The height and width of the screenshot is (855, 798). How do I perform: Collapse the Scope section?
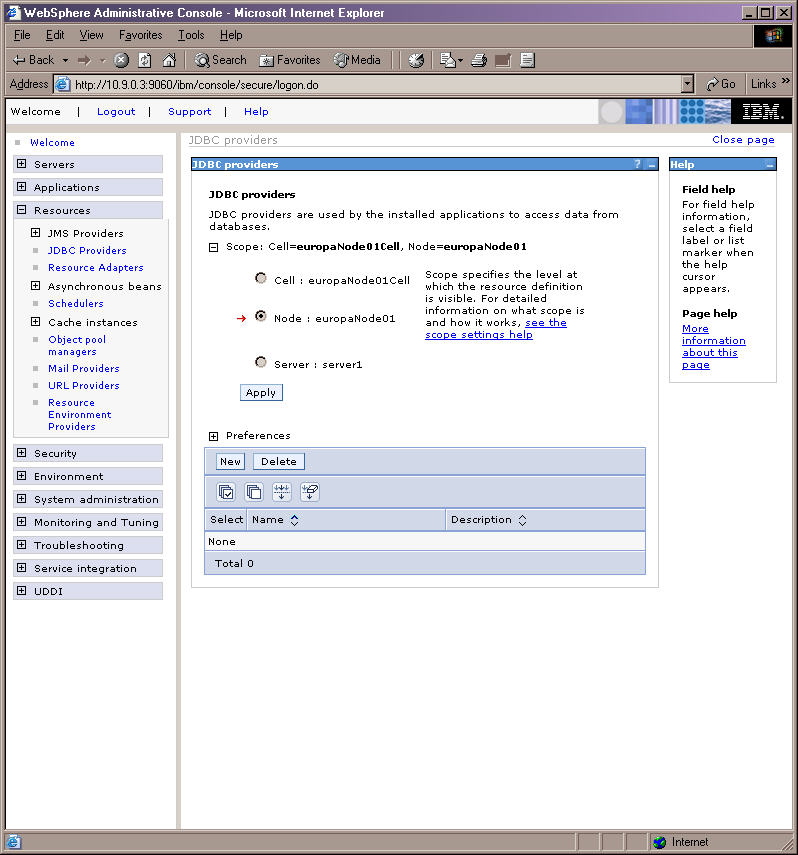click(x=213, y=248)
